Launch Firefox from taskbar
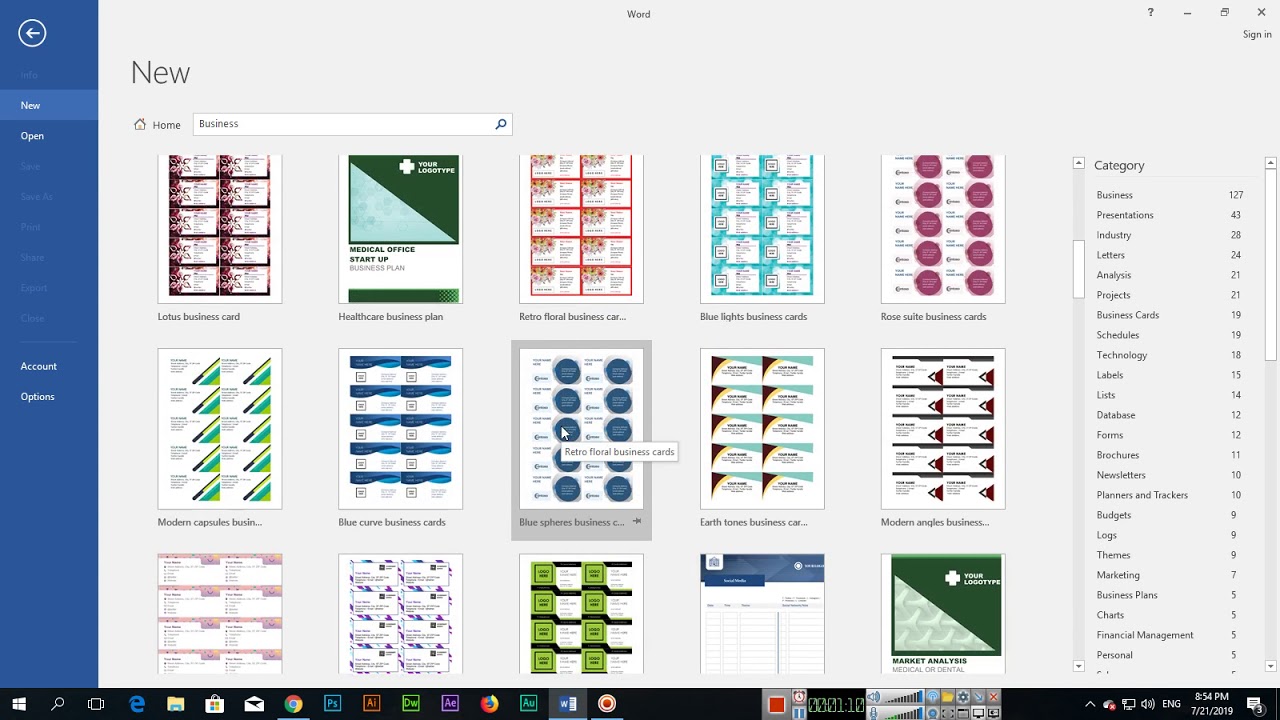Screen dimensions: 1280x720 489,704
